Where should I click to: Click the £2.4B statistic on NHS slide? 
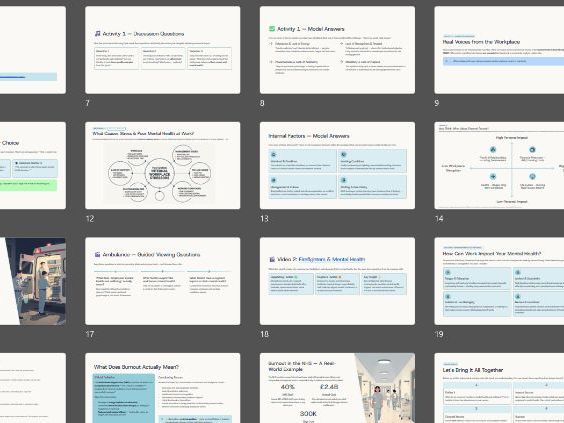click(329, 387)
